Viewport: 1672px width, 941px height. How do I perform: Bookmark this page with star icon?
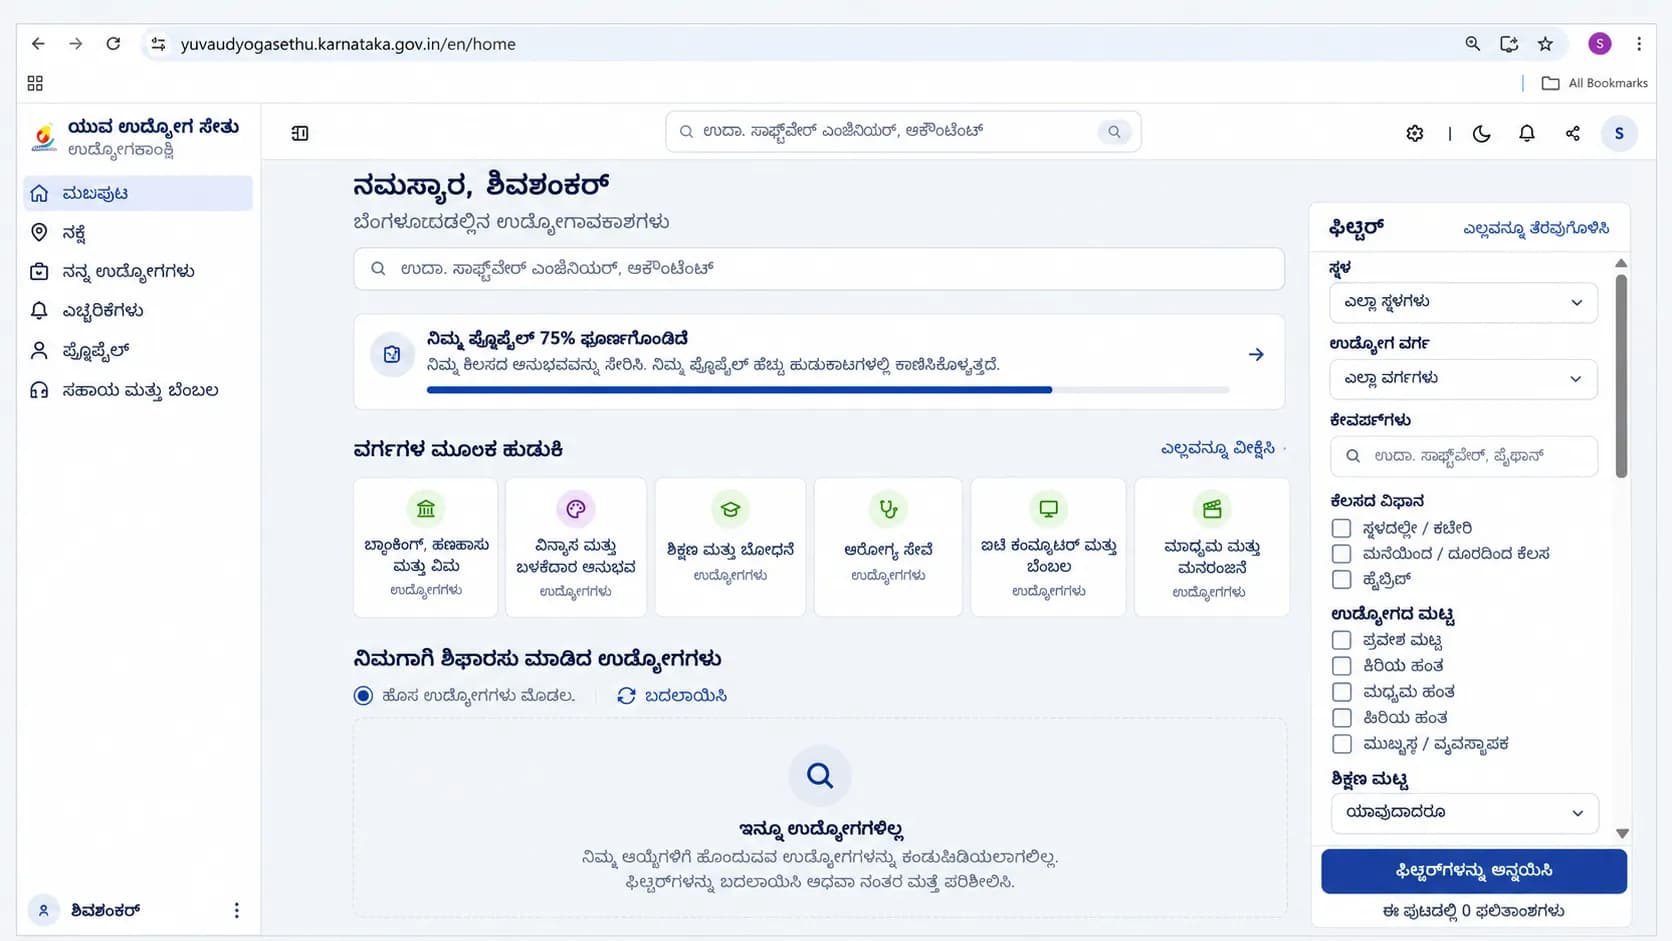point(1545,44)
